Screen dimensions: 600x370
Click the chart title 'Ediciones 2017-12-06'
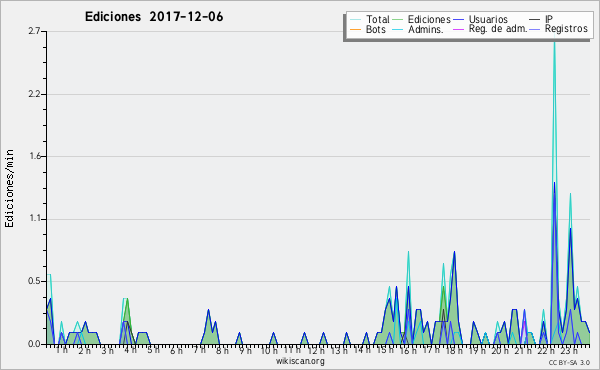point(154,17)
